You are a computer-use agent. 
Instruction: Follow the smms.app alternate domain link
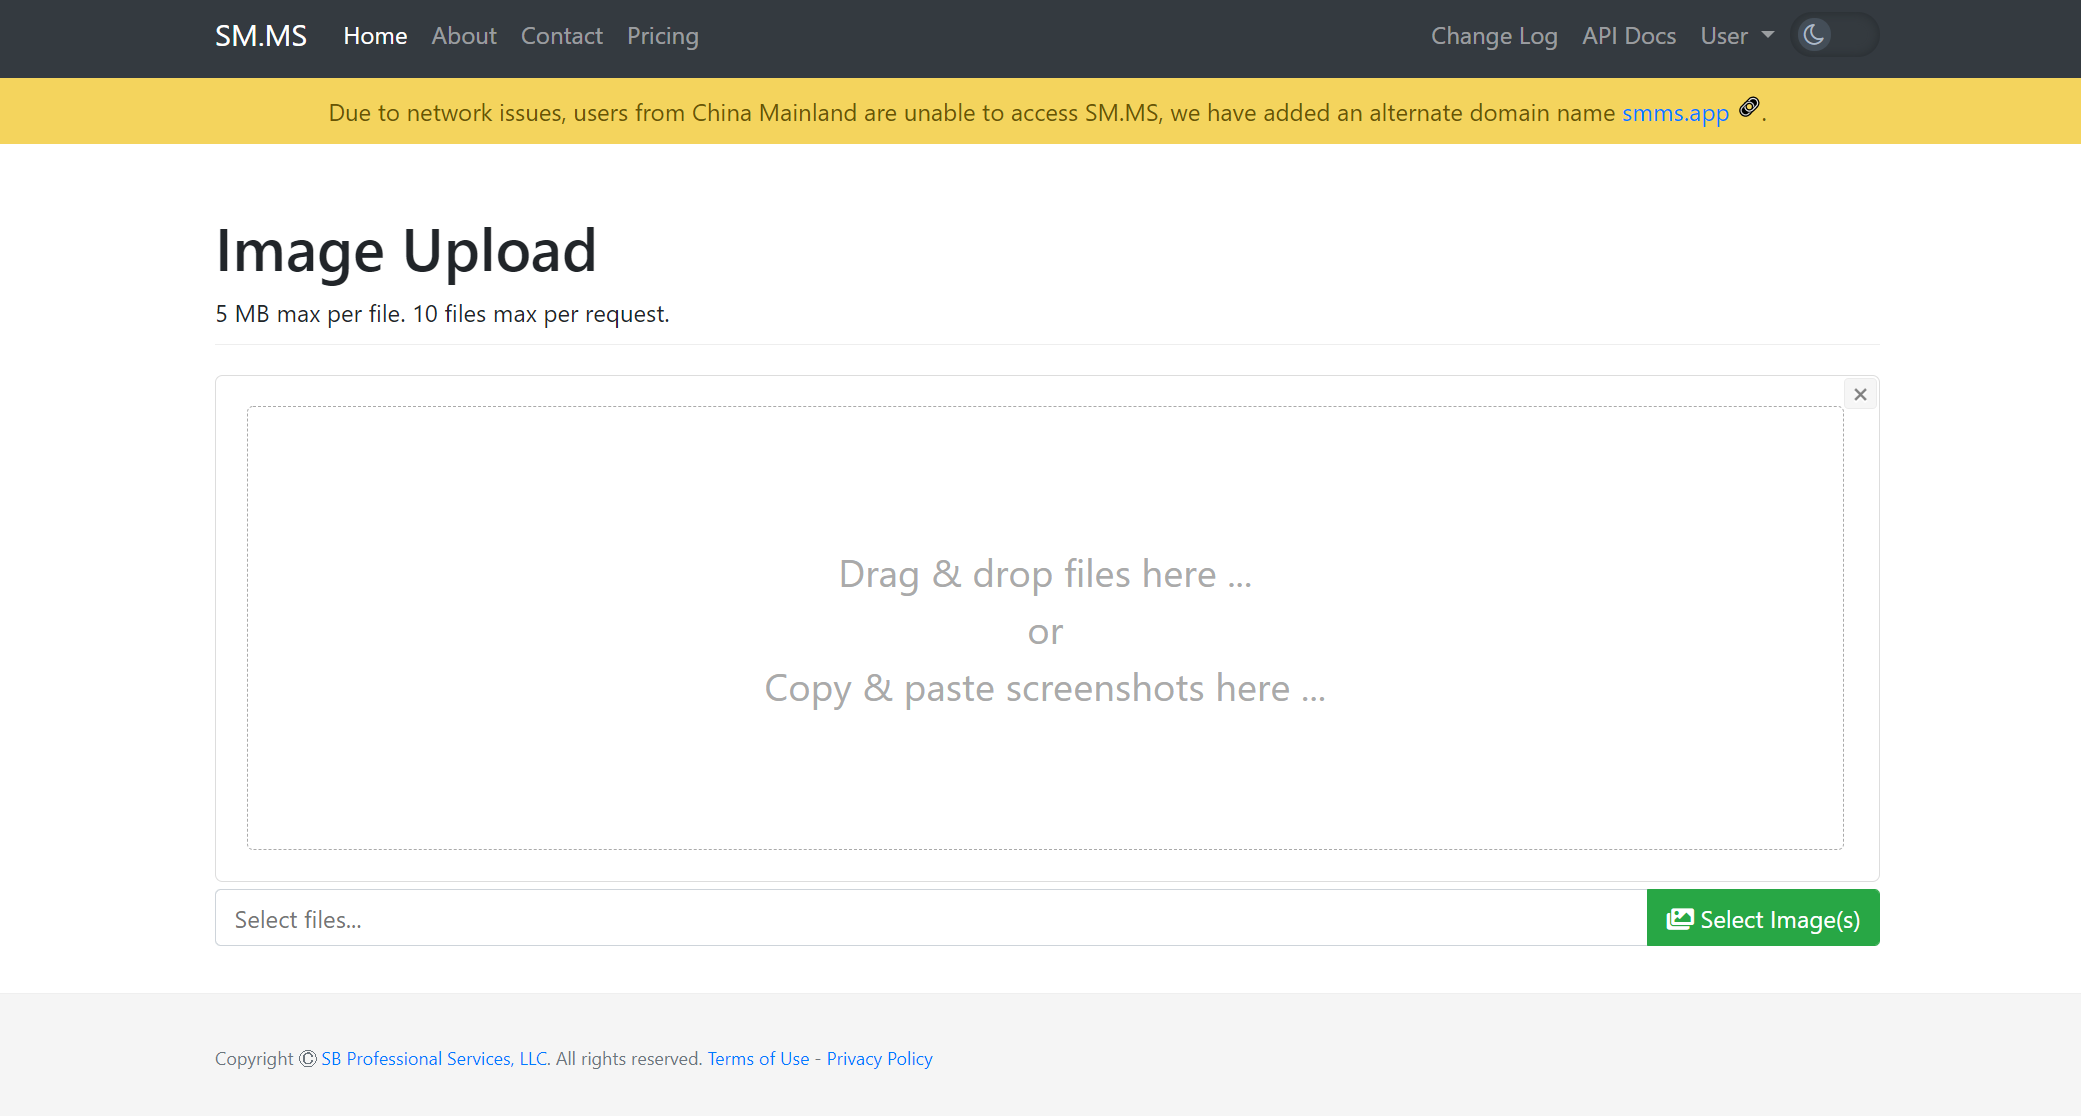click(x=1675, y=113)
